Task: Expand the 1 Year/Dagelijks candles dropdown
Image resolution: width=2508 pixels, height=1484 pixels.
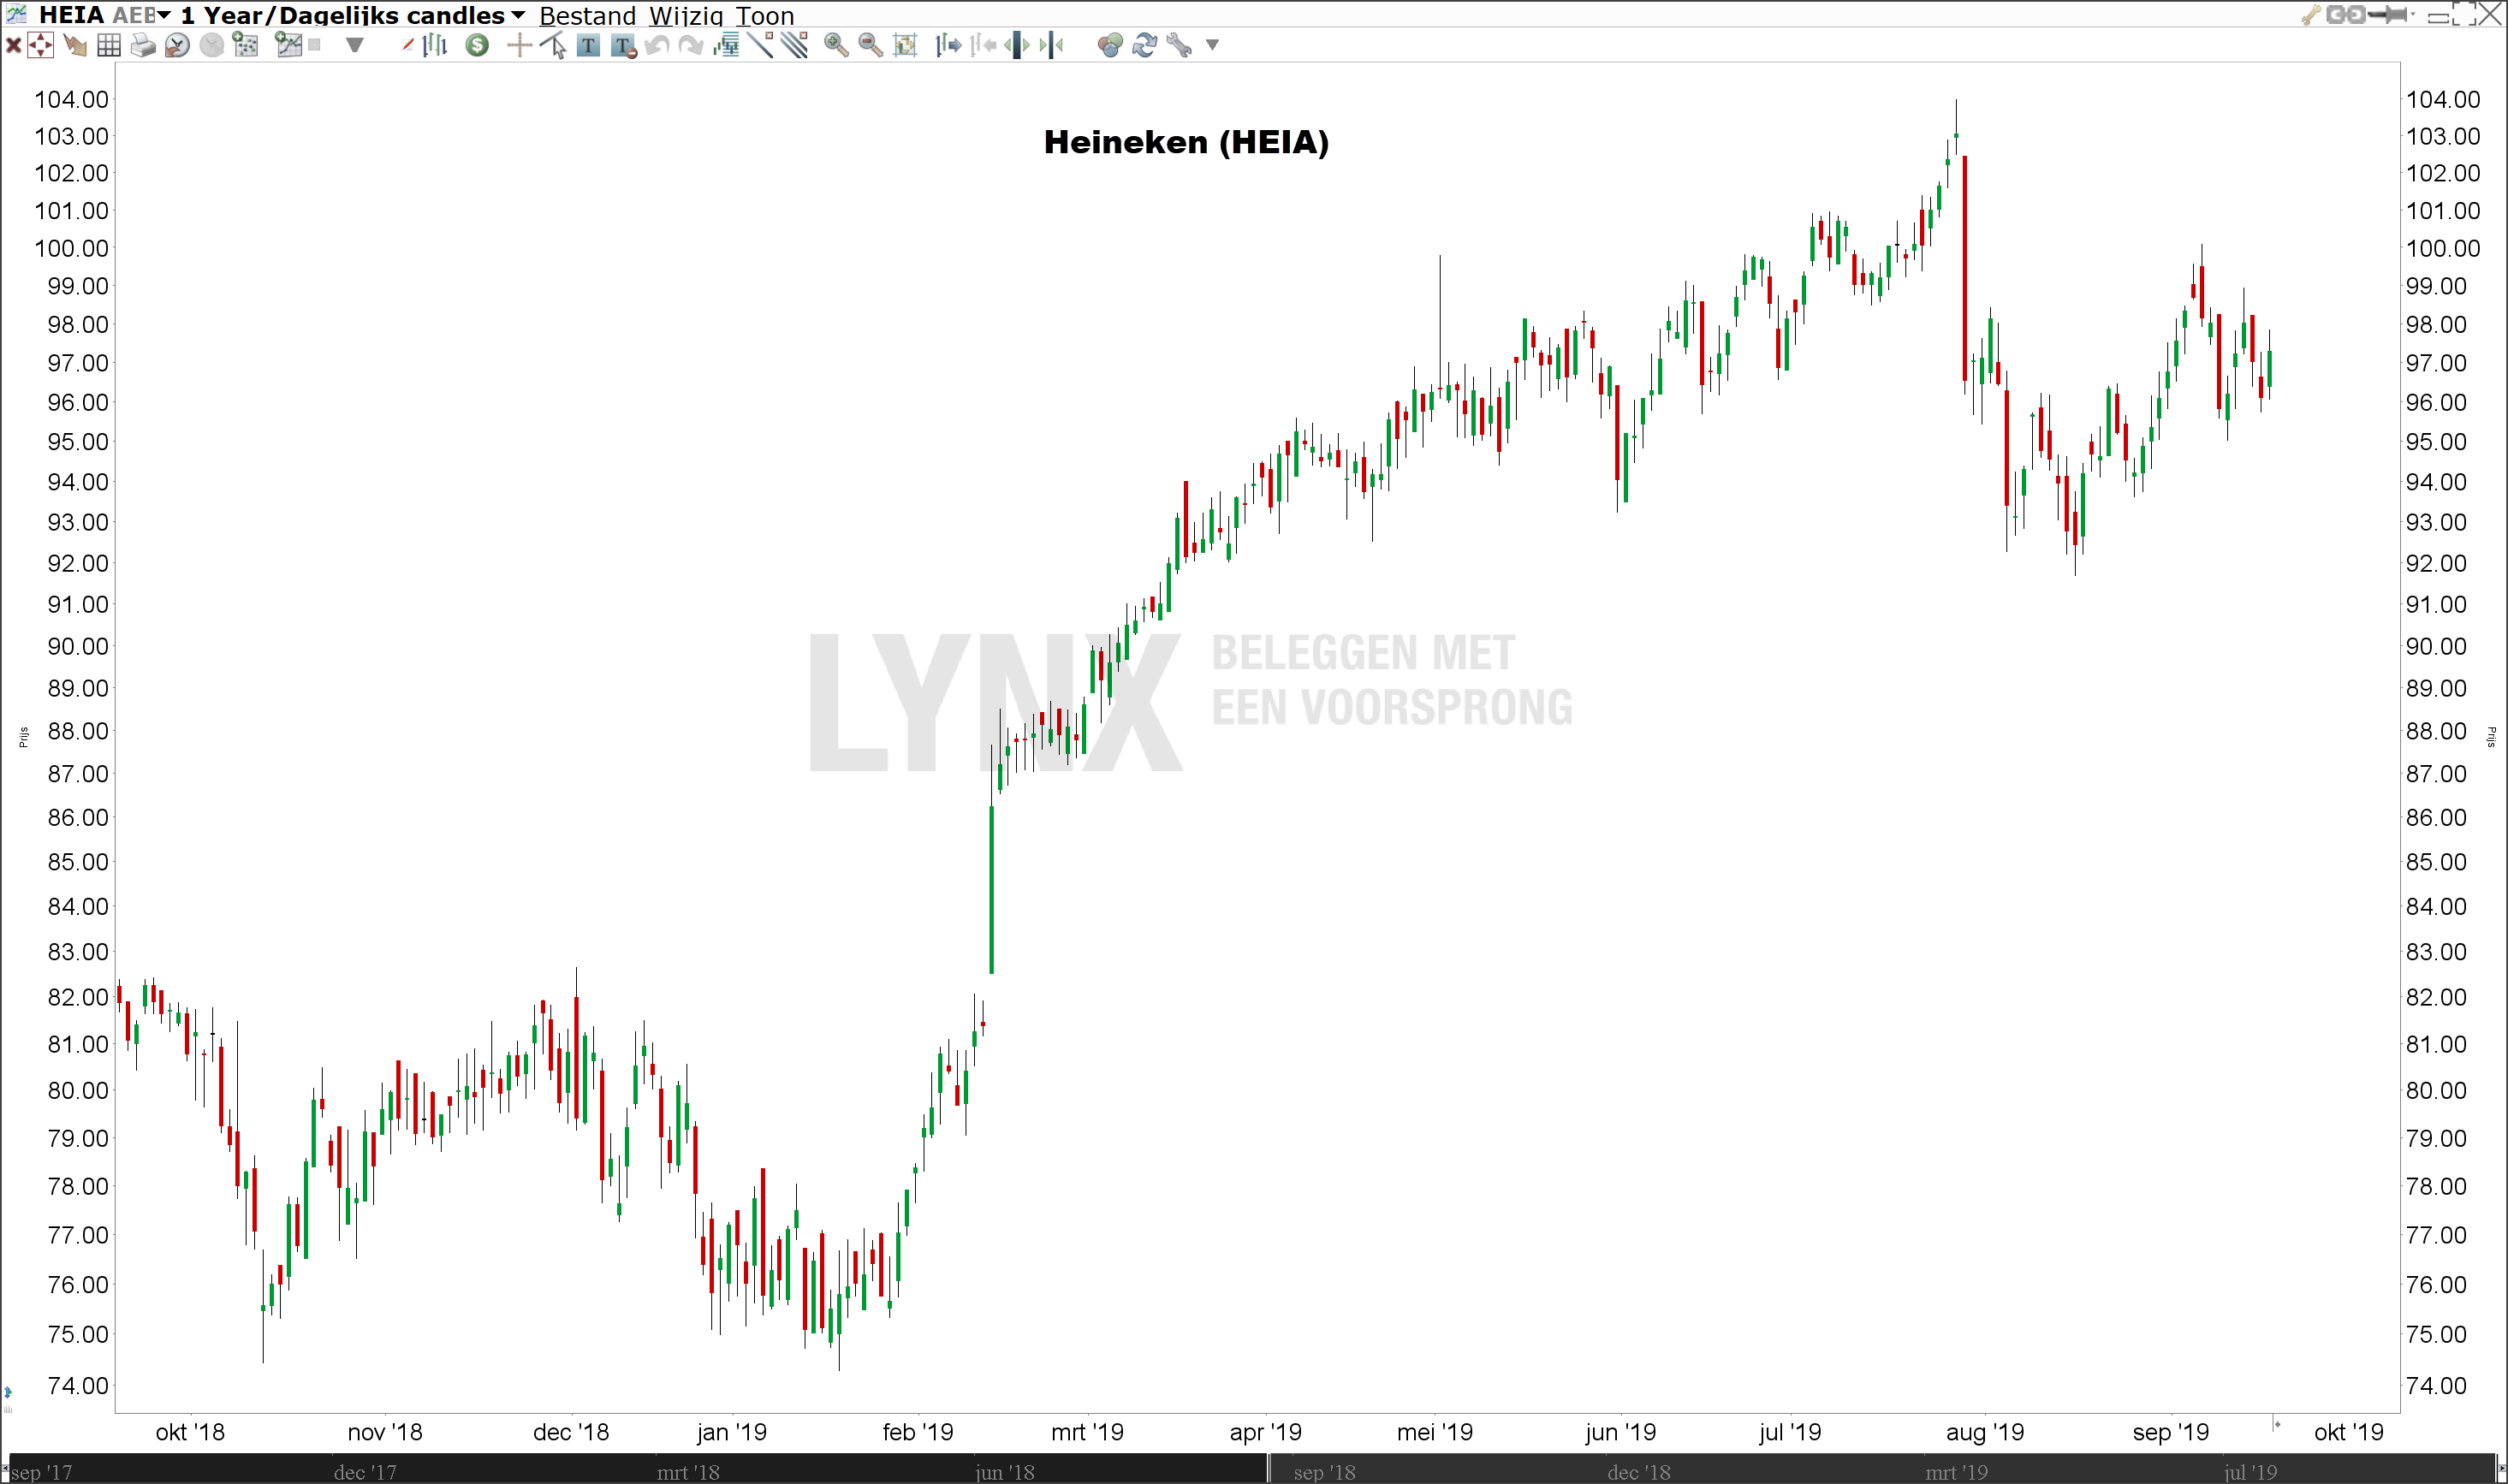Action: (x=518, y=15)
